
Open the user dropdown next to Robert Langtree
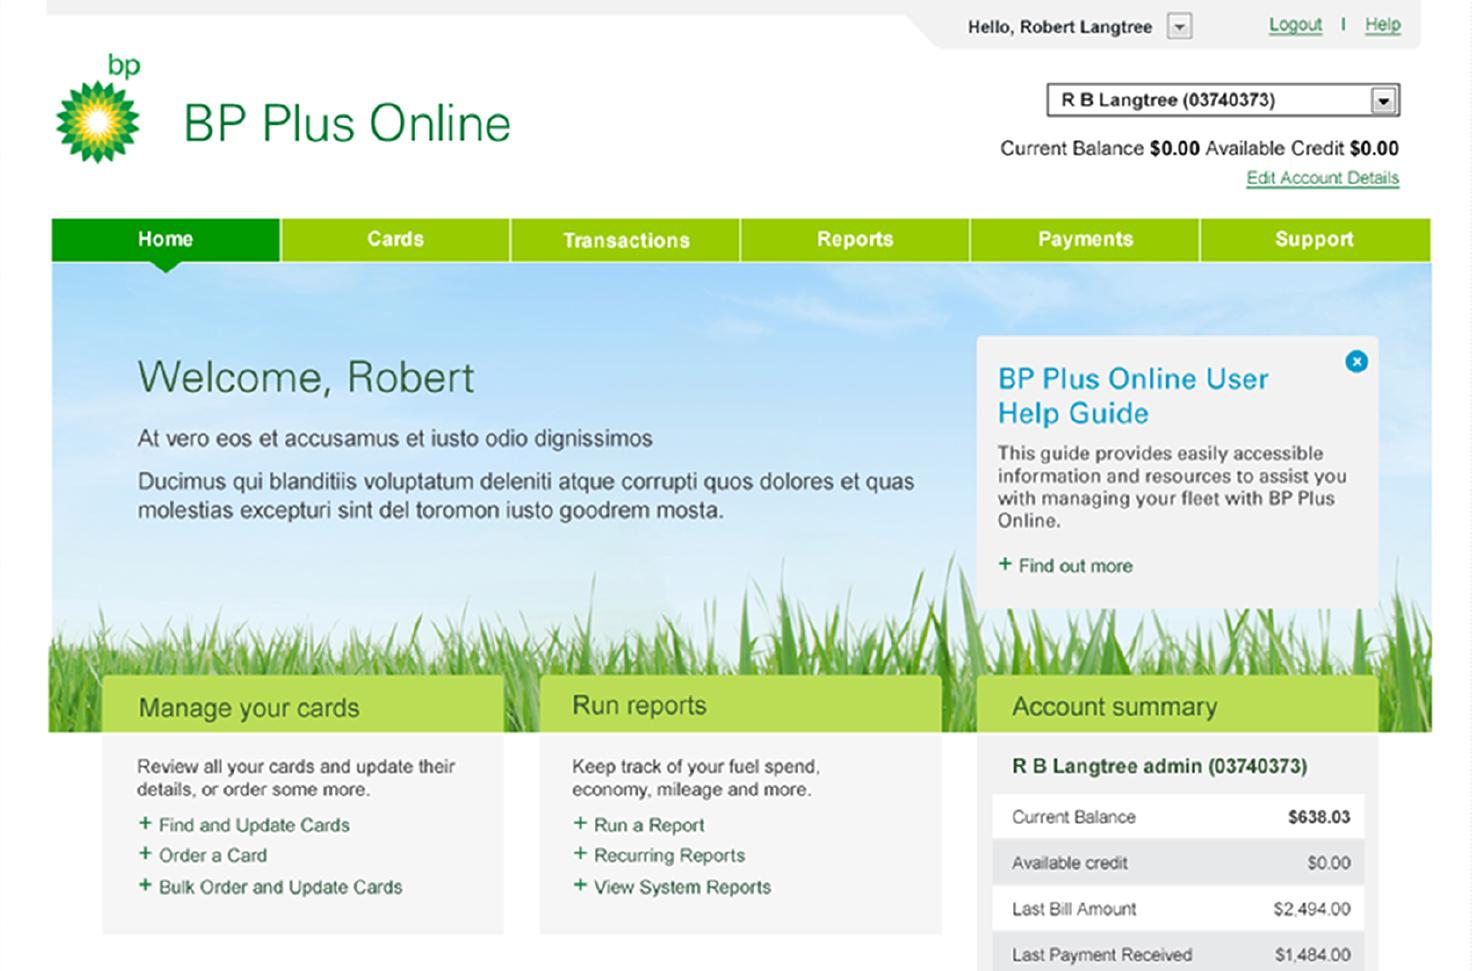[x=1180, y=27]
